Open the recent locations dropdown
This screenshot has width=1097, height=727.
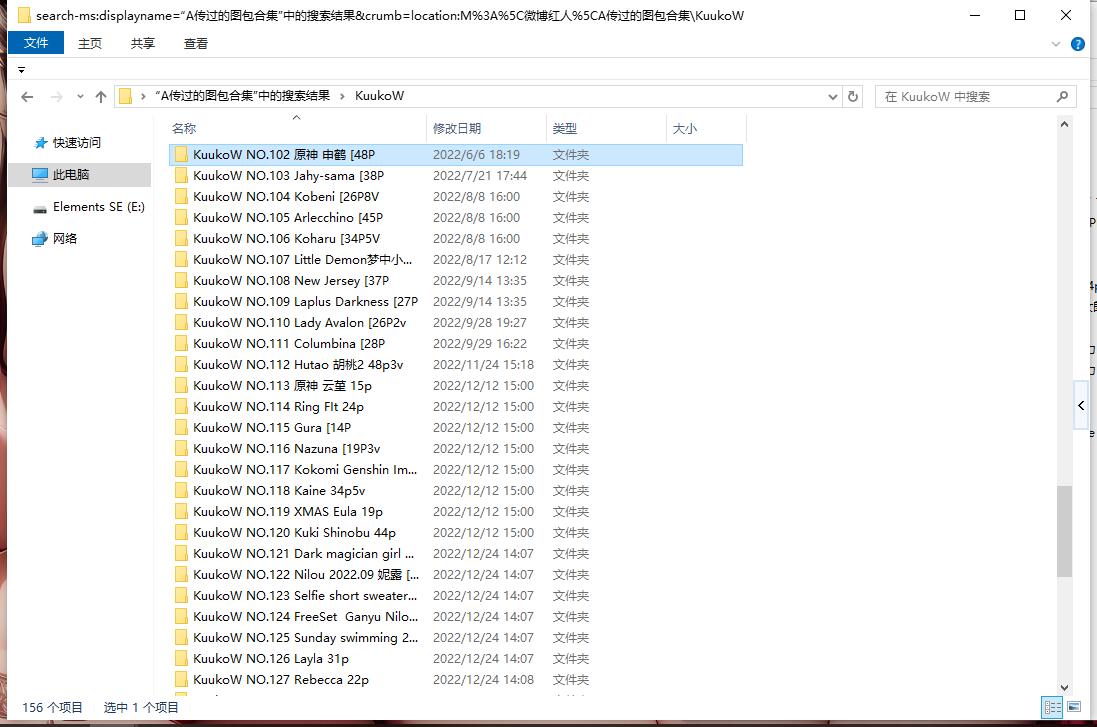click(x=80, y=97)
